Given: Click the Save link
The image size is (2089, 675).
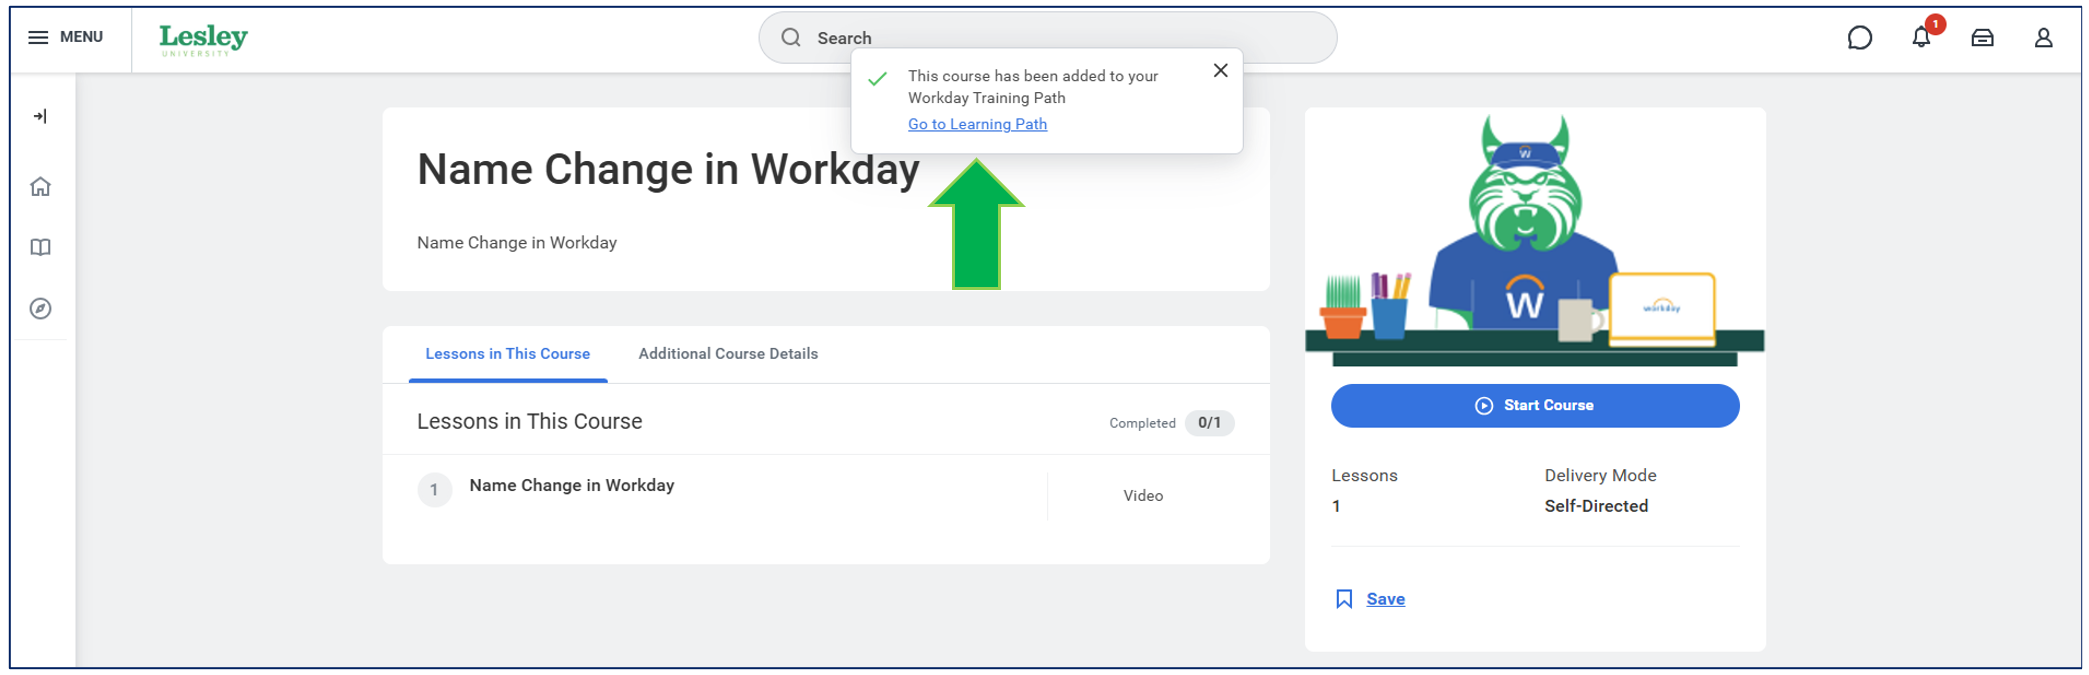Looking at the screenshot, I should tap(1385, 599).
